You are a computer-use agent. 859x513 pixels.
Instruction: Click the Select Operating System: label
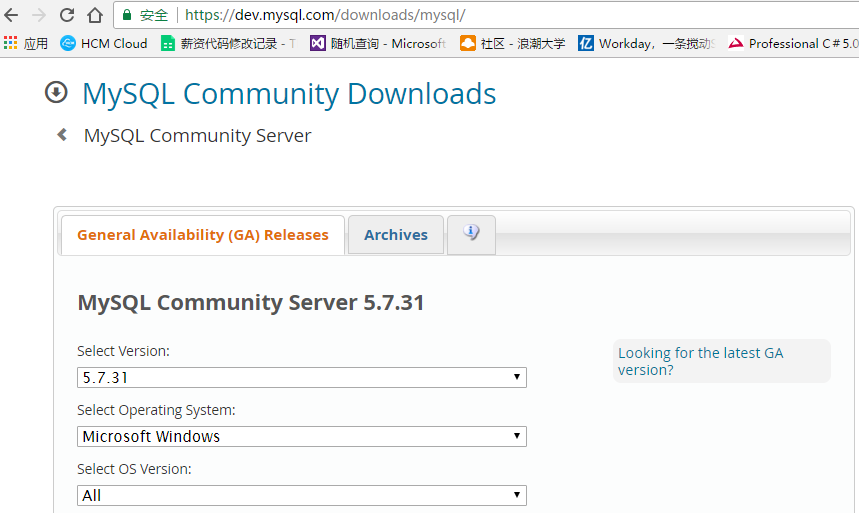pos(156,410)
